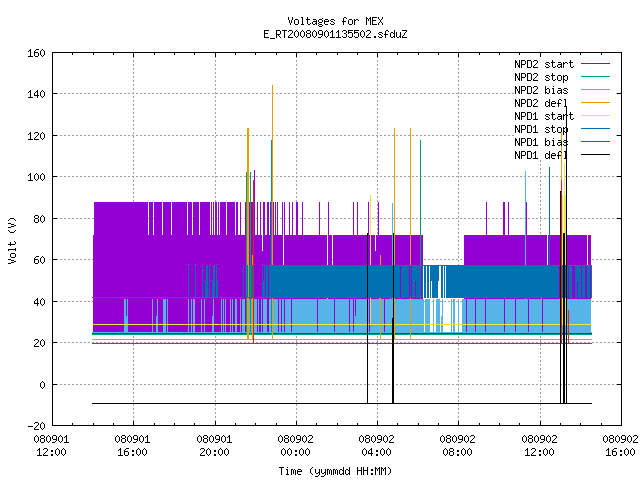Click the x-axis tick label 080902 04:00
640x480 pixels.
click(377, 446)
